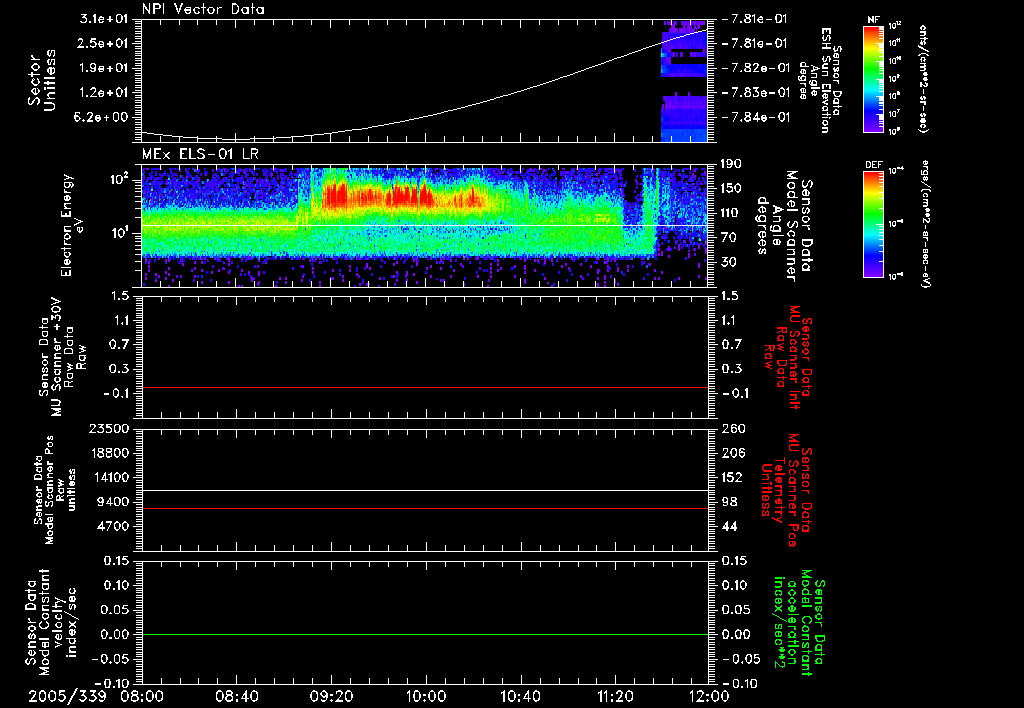This screenshot has width=1024, height=708.
Task: Click the '23500' scanner position tick
Action: click(108, 428)
